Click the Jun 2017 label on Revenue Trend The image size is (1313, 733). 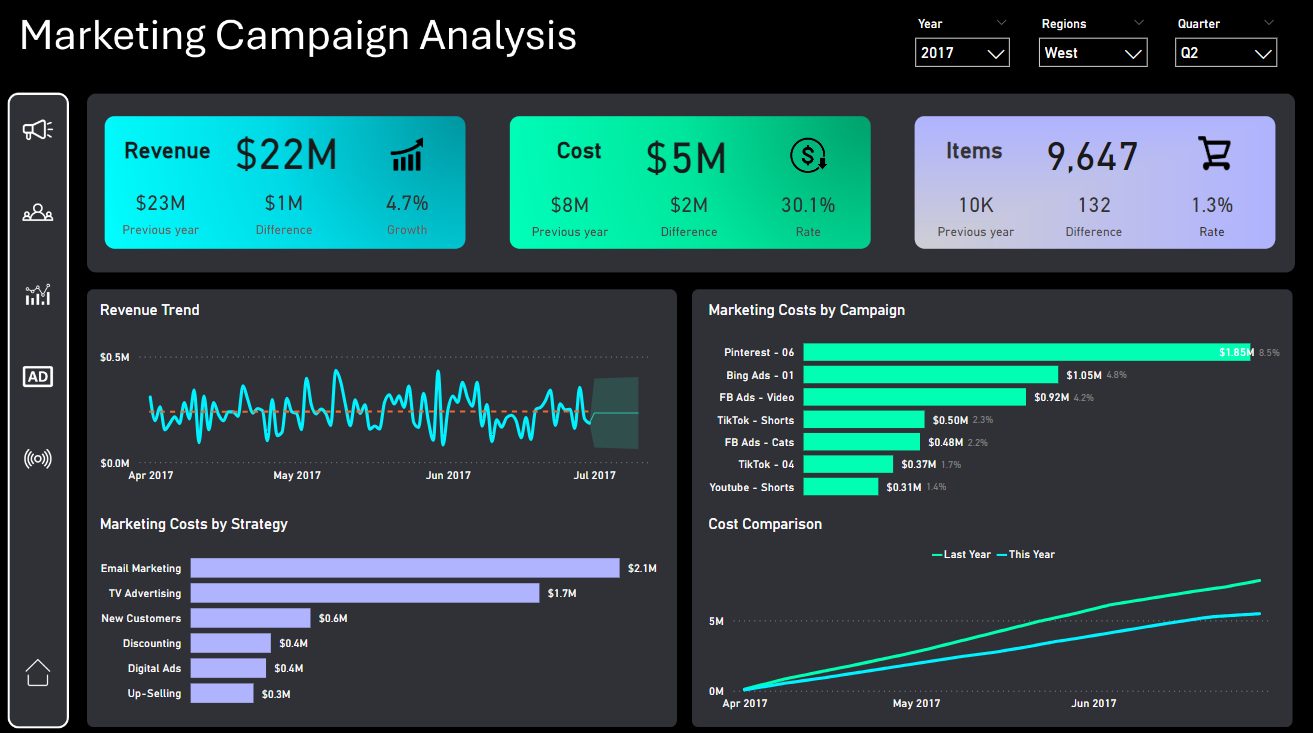(448, 475)
